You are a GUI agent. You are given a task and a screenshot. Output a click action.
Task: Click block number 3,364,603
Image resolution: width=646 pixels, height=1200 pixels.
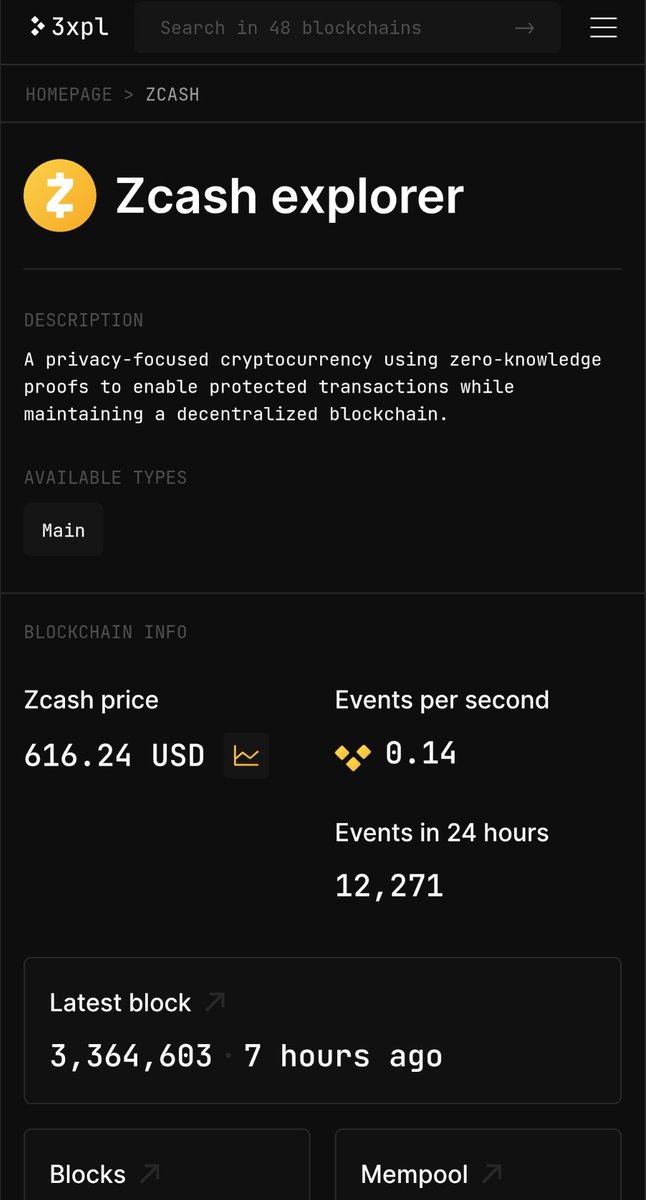(x=131, y=1056)
